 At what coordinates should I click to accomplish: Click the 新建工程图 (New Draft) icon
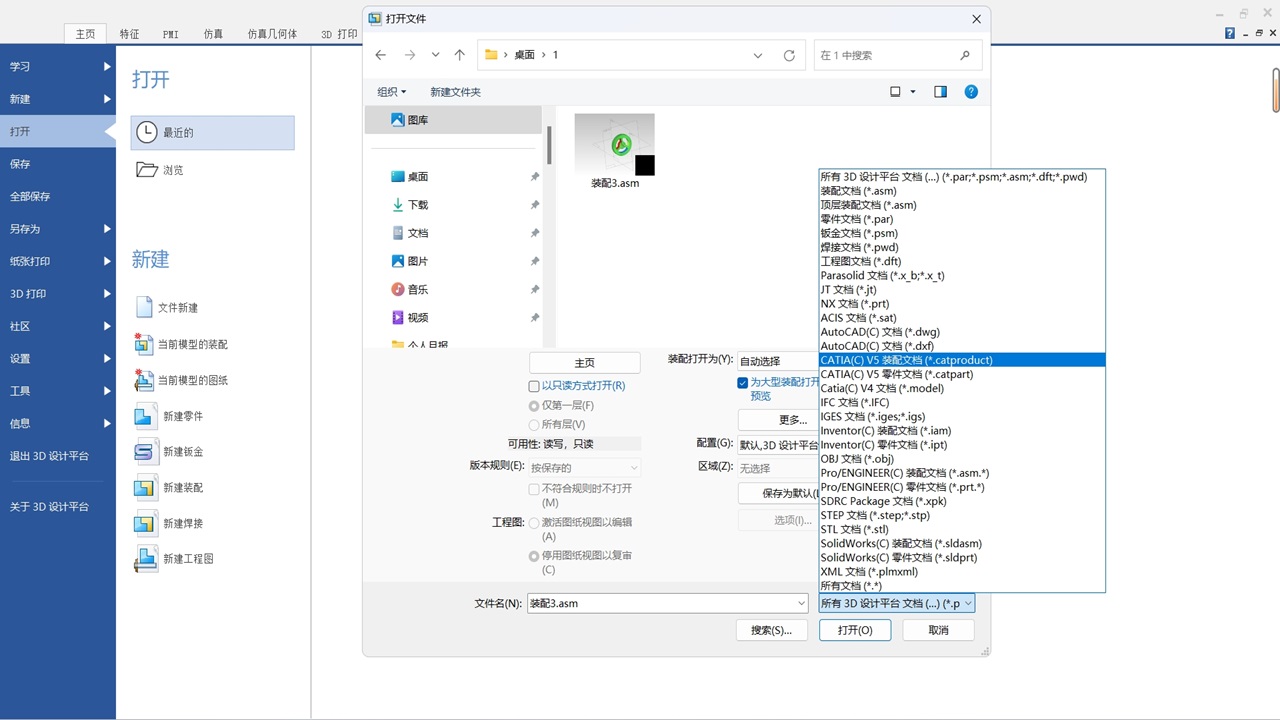point(145,559)
